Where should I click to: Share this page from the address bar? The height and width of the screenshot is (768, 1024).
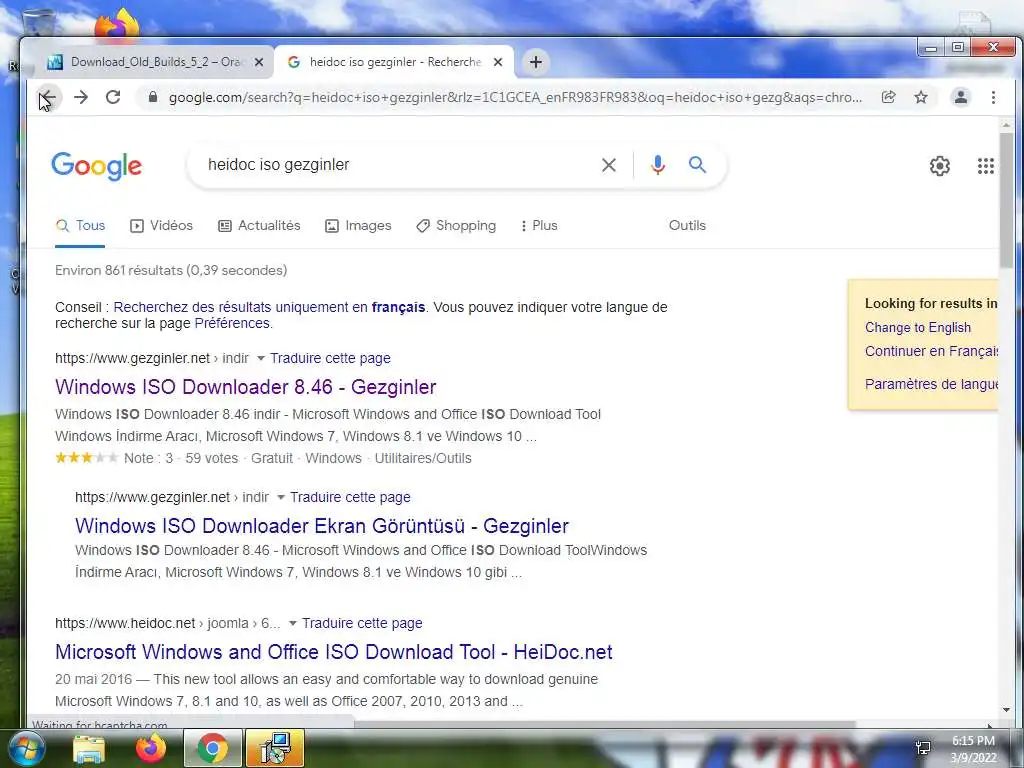[x=888, y=97]
